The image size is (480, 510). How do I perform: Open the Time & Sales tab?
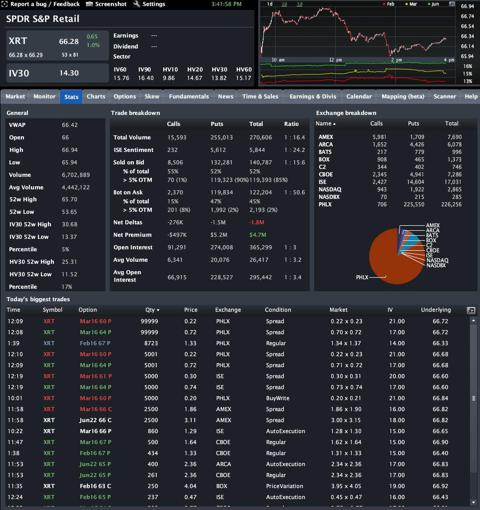click(260, 97)
